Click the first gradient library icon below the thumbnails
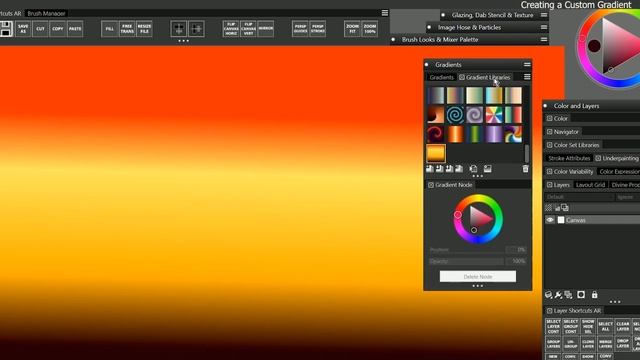 [430, 169]
